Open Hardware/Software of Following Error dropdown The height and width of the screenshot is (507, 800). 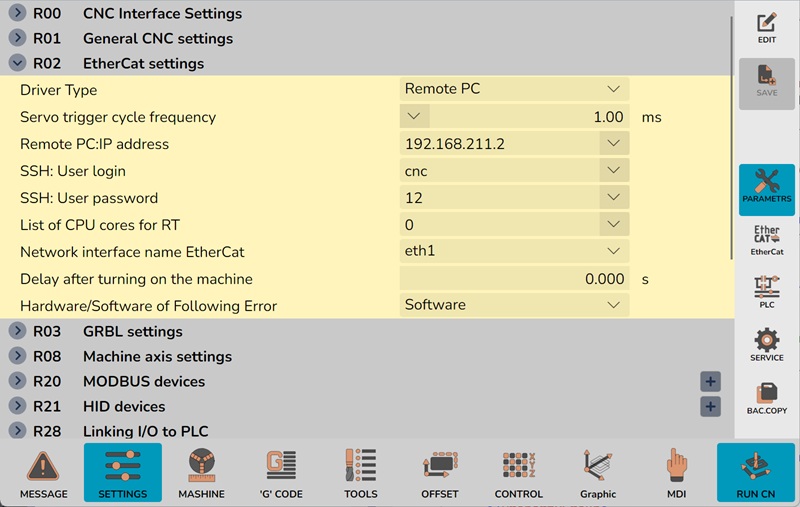[514, 304]
